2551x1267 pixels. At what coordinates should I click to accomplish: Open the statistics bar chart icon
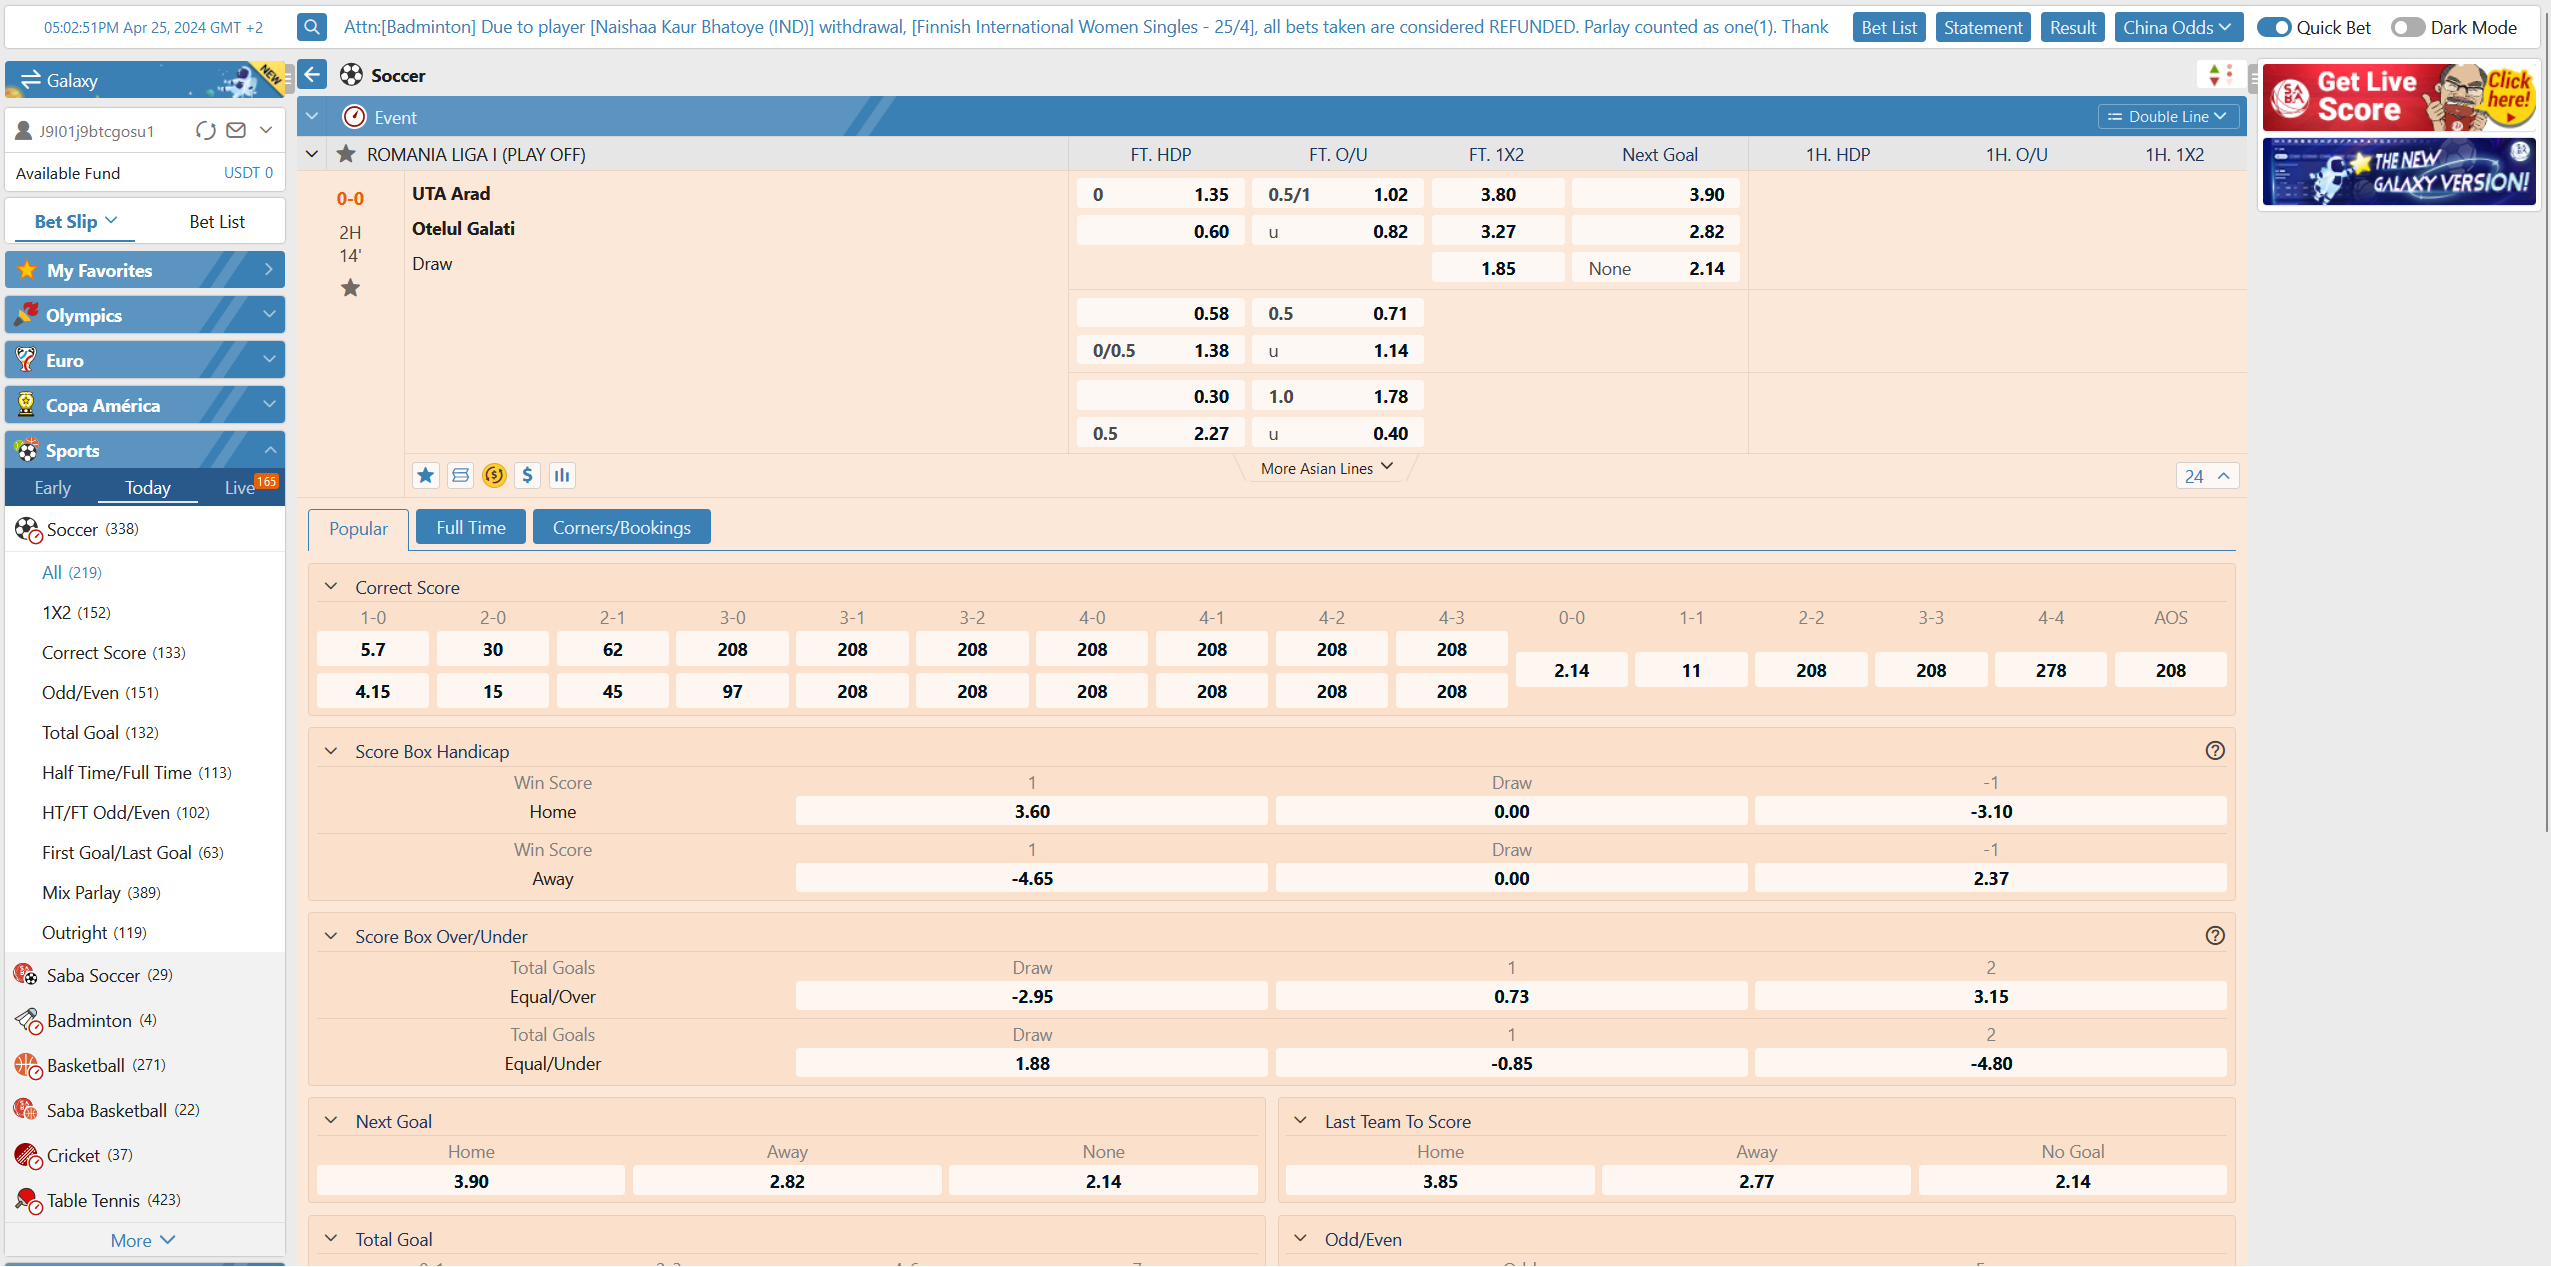click(x=562, y=475)
